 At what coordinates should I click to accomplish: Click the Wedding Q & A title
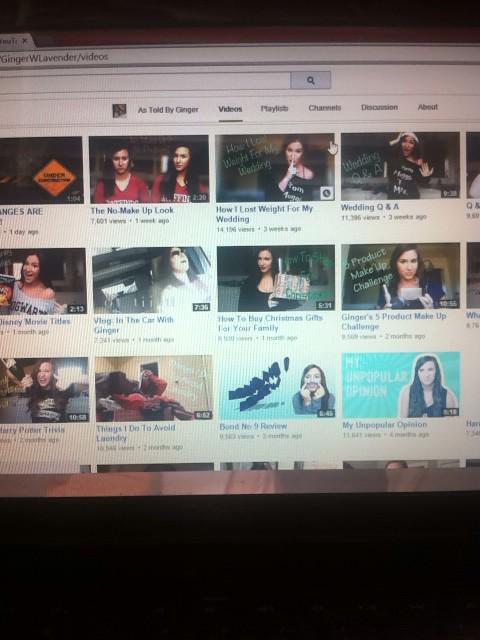tap(370, 207)
